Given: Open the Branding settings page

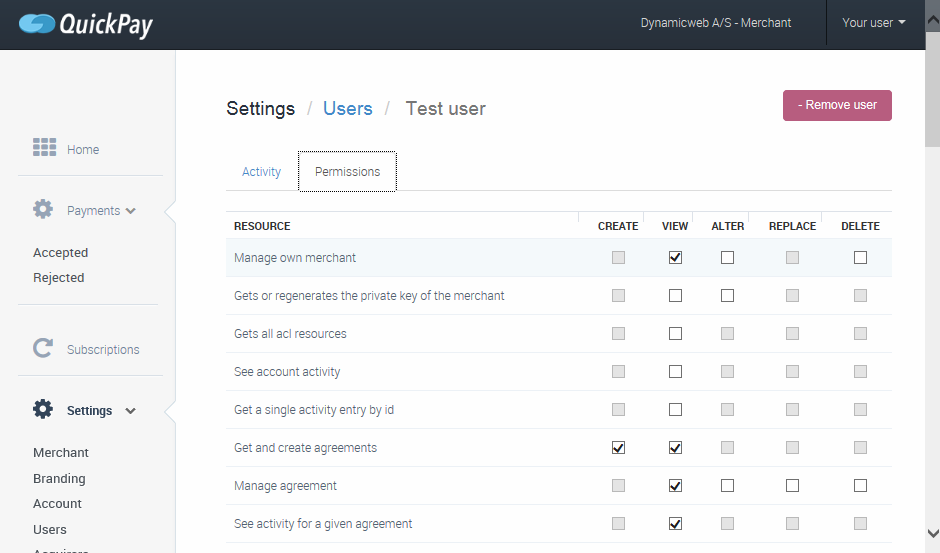Looking at the screenshot, I should point(59,479).
